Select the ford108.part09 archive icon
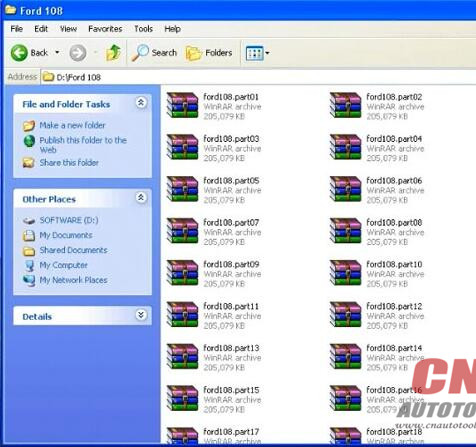 [x=182, y=273]
